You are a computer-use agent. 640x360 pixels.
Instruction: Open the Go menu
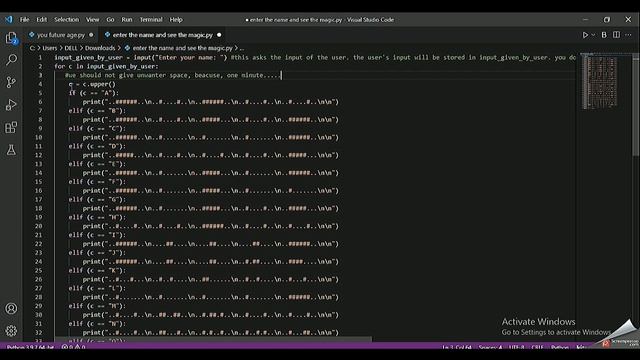110,20
